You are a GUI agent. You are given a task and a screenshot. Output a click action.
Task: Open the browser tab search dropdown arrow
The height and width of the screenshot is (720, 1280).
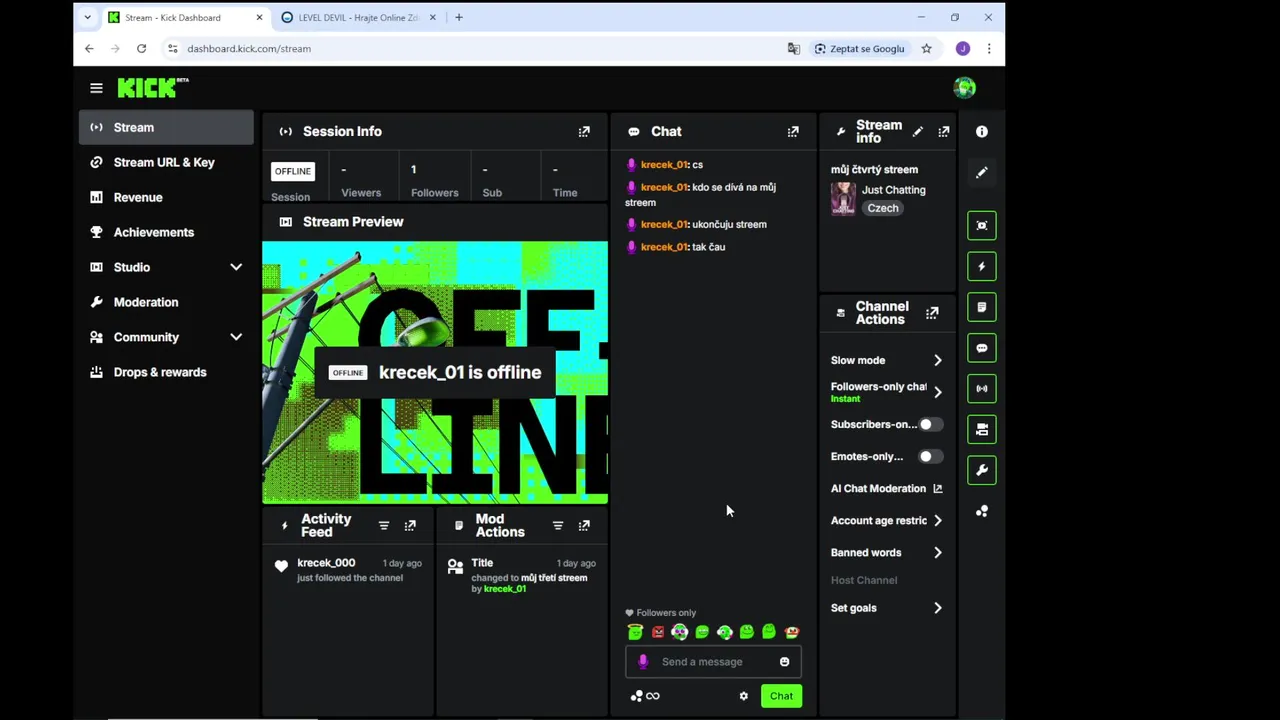pos(88,17)
